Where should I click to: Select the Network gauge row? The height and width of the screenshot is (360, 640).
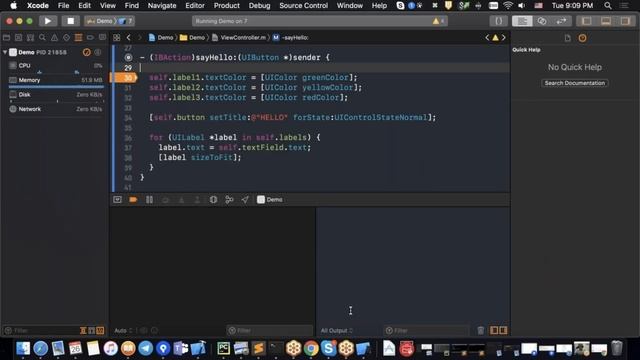(56, 109)
